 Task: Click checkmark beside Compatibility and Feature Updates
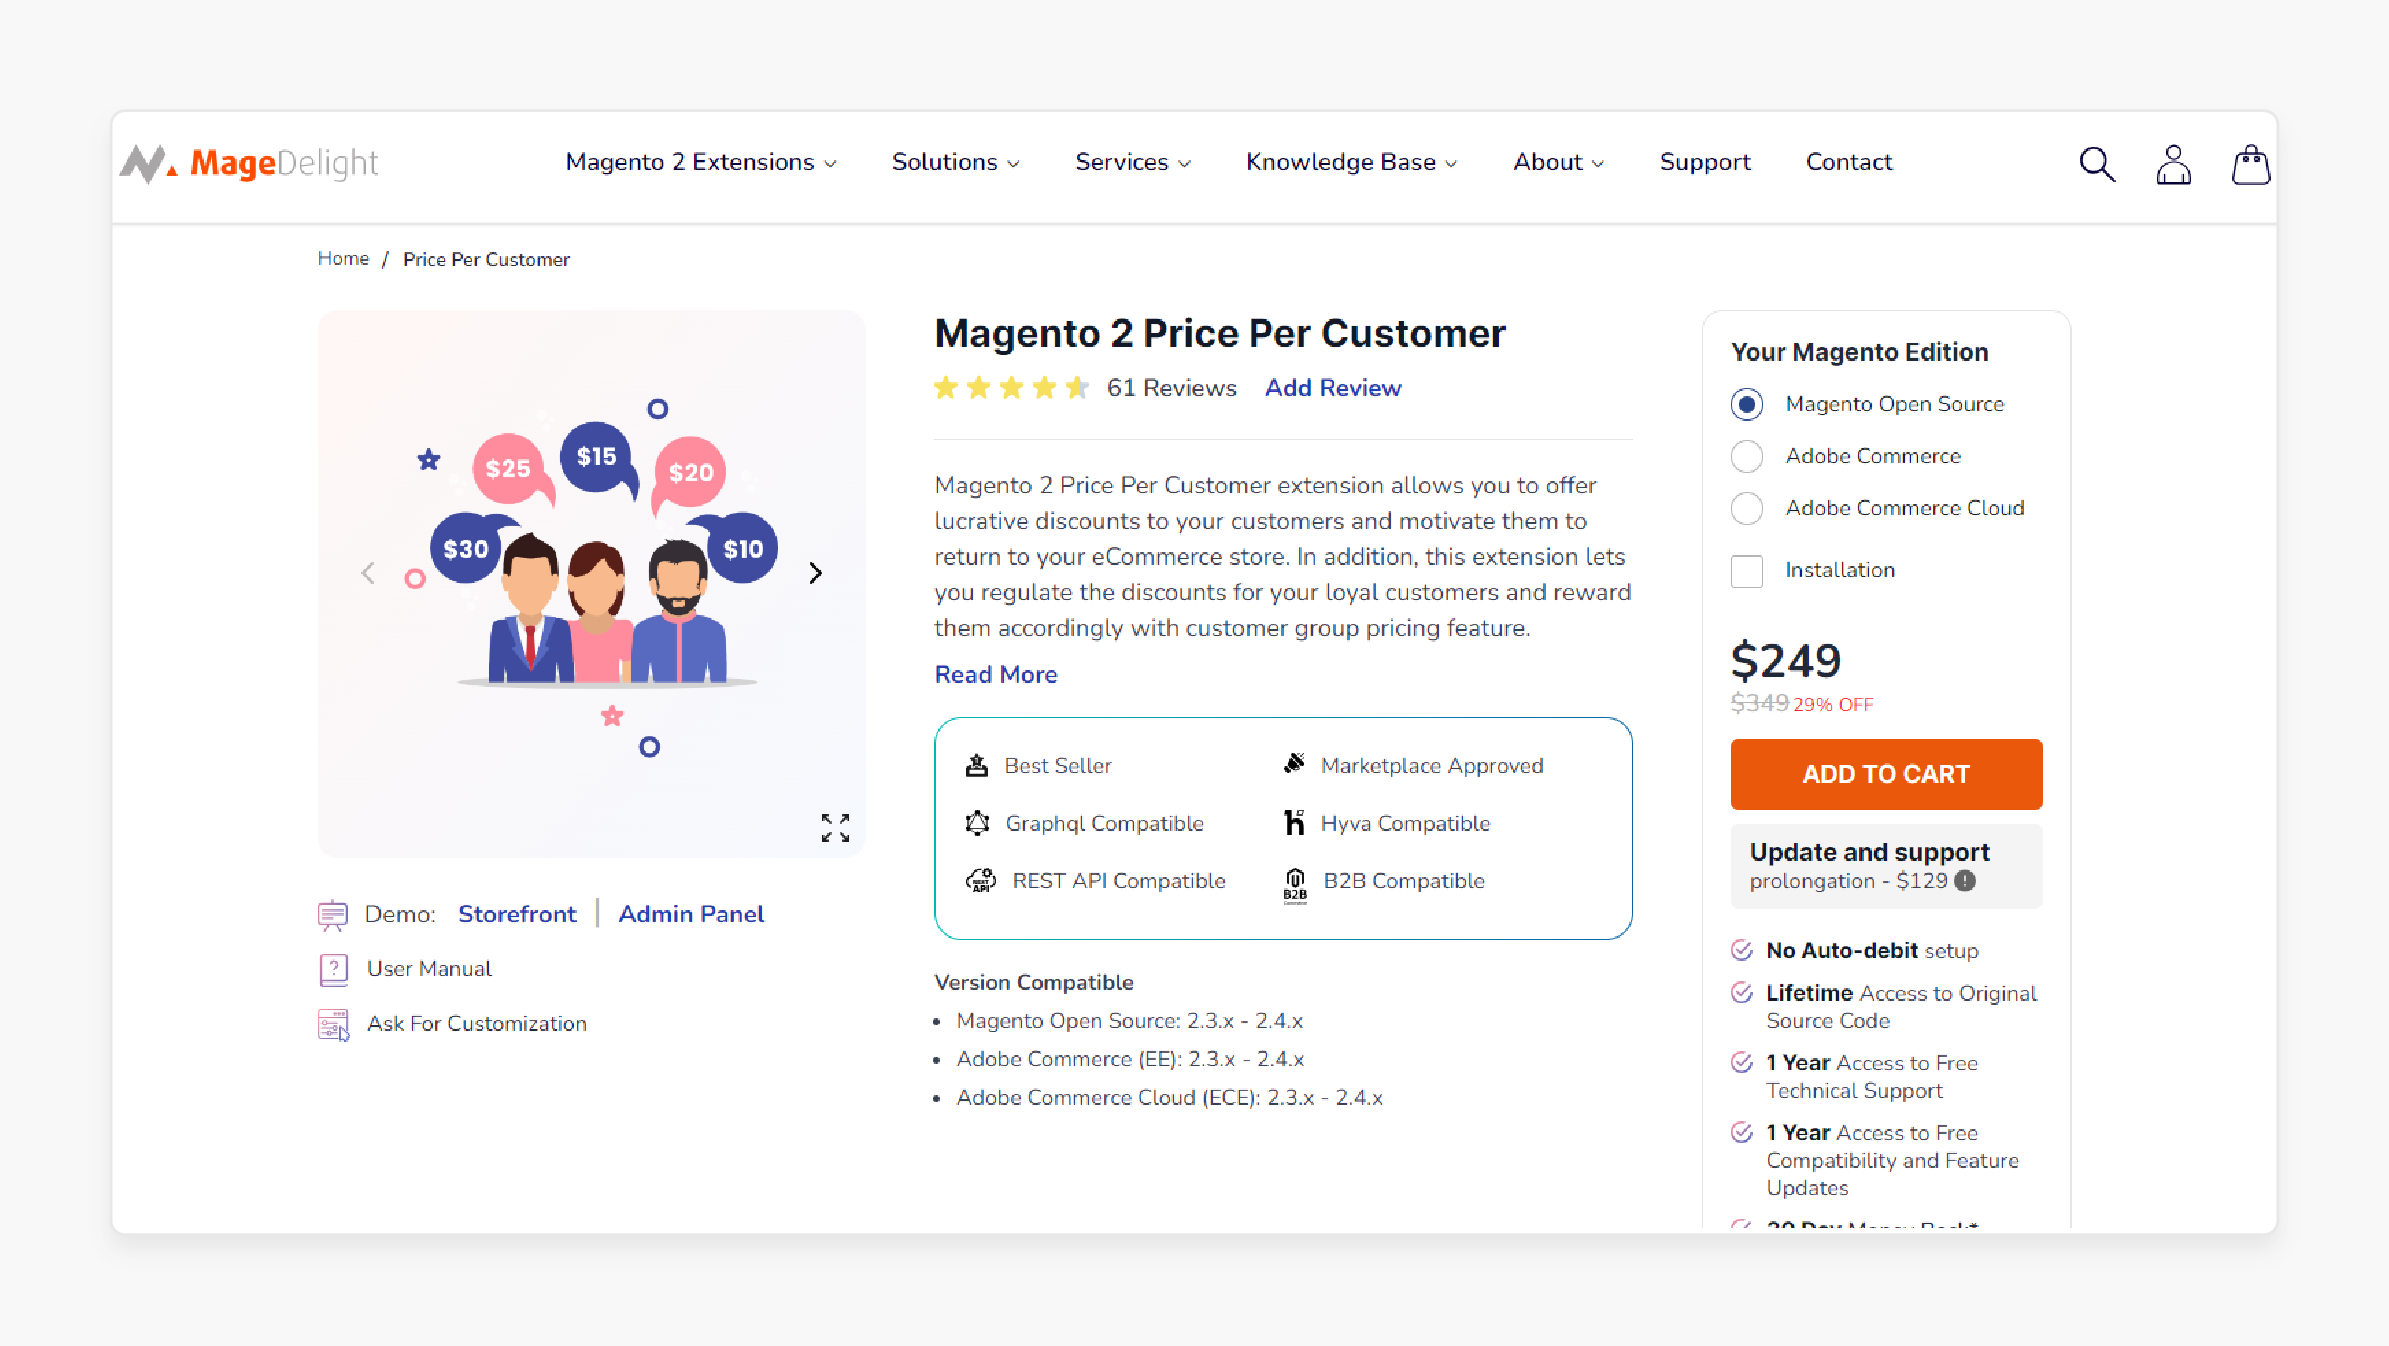coord(1742,1132)
